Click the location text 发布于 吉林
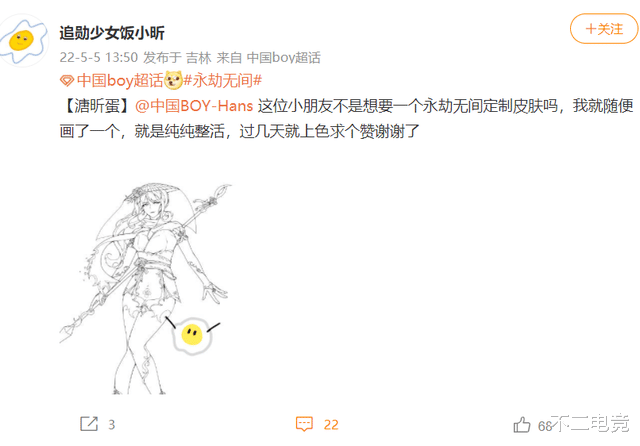This screenshot has width=640, height=446. 177,58
